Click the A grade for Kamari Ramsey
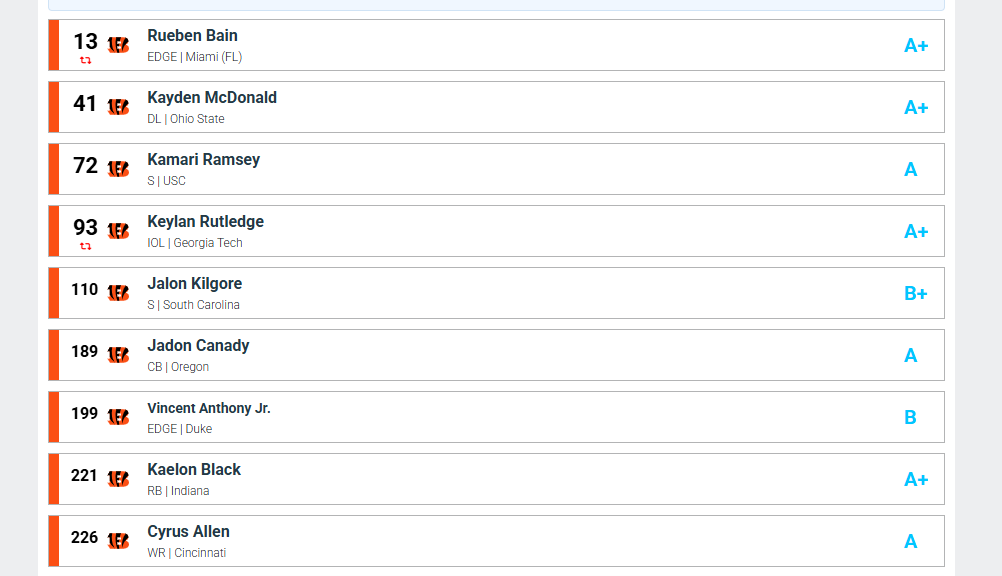The height and width of the screenshot is (576, 1002). [910, 169]
